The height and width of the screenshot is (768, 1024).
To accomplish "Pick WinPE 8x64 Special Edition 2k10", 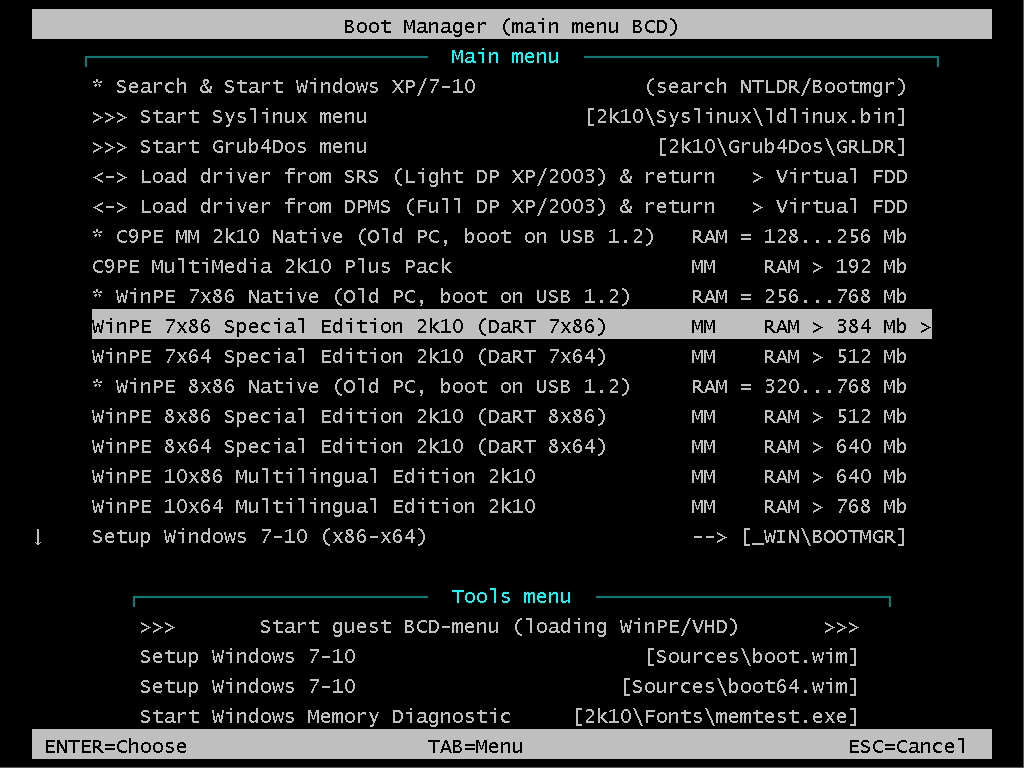I will click(349, 447).
